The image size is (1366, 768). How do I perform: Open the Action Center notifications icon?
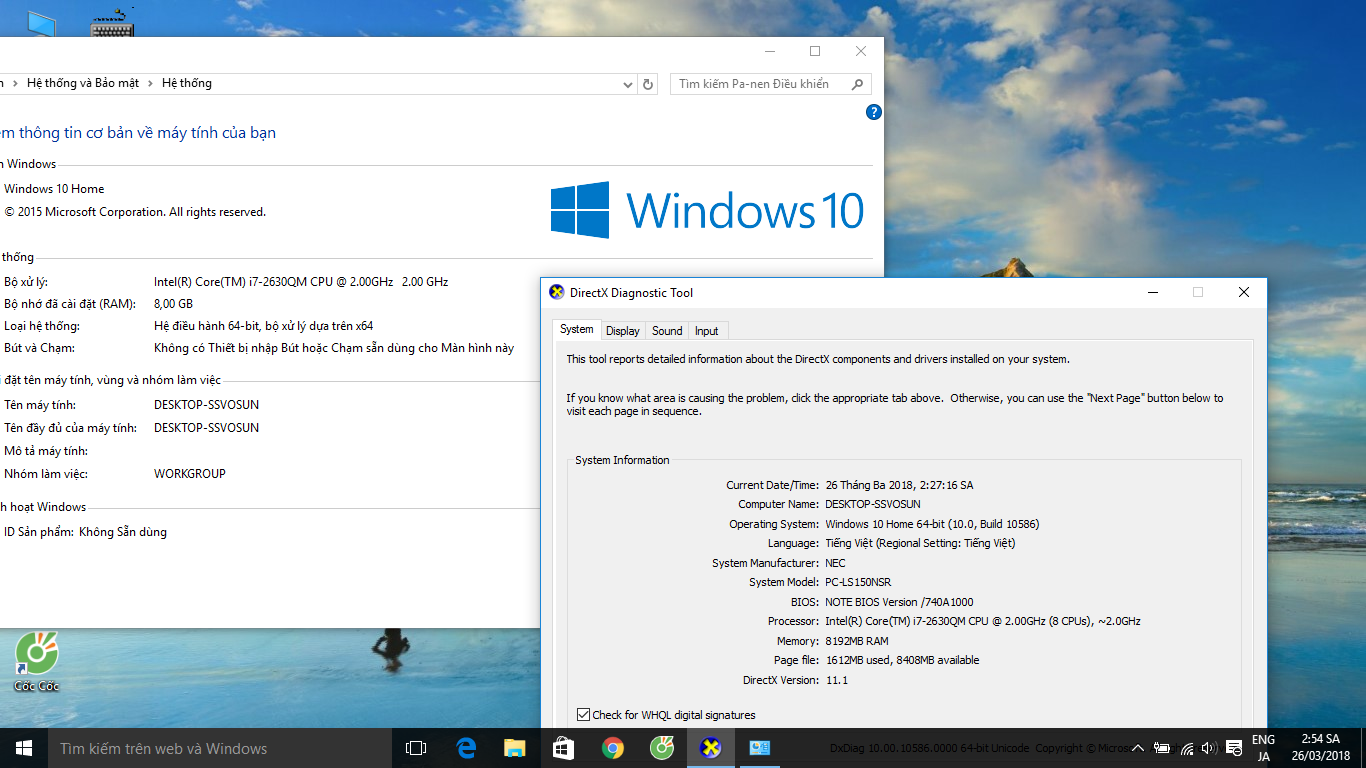[x=1234, y=748]
